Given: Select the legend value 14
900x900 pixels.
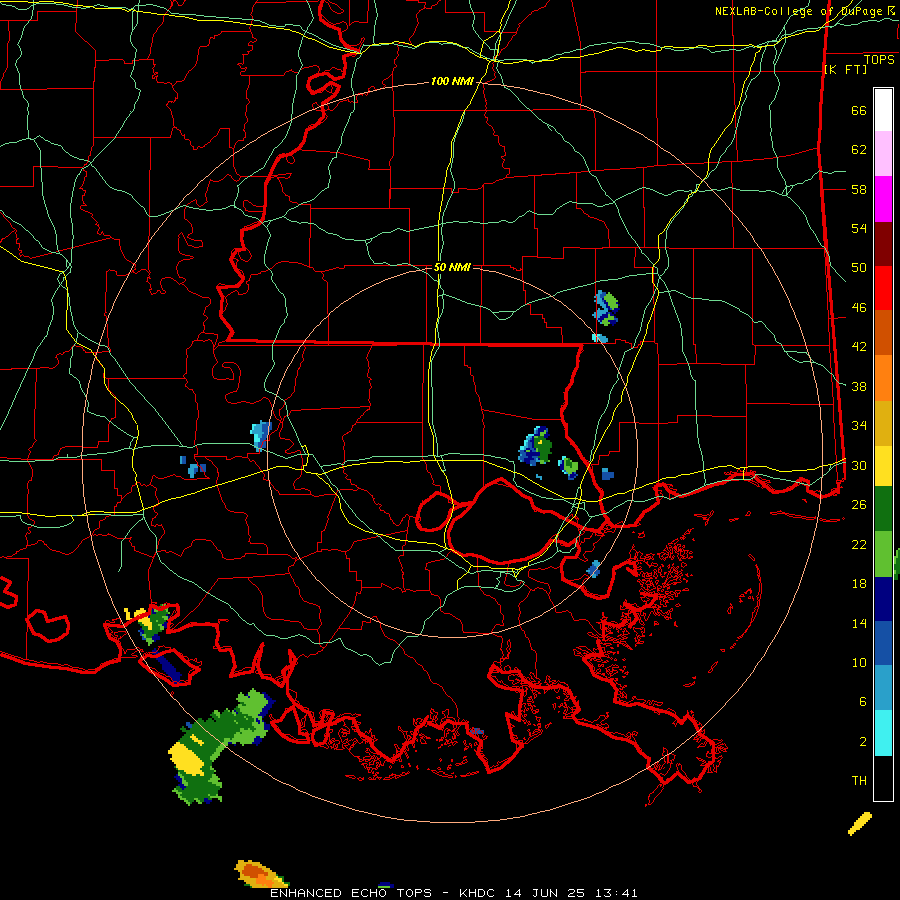Looking at the screenshot, I should click(x=859, y=623).
